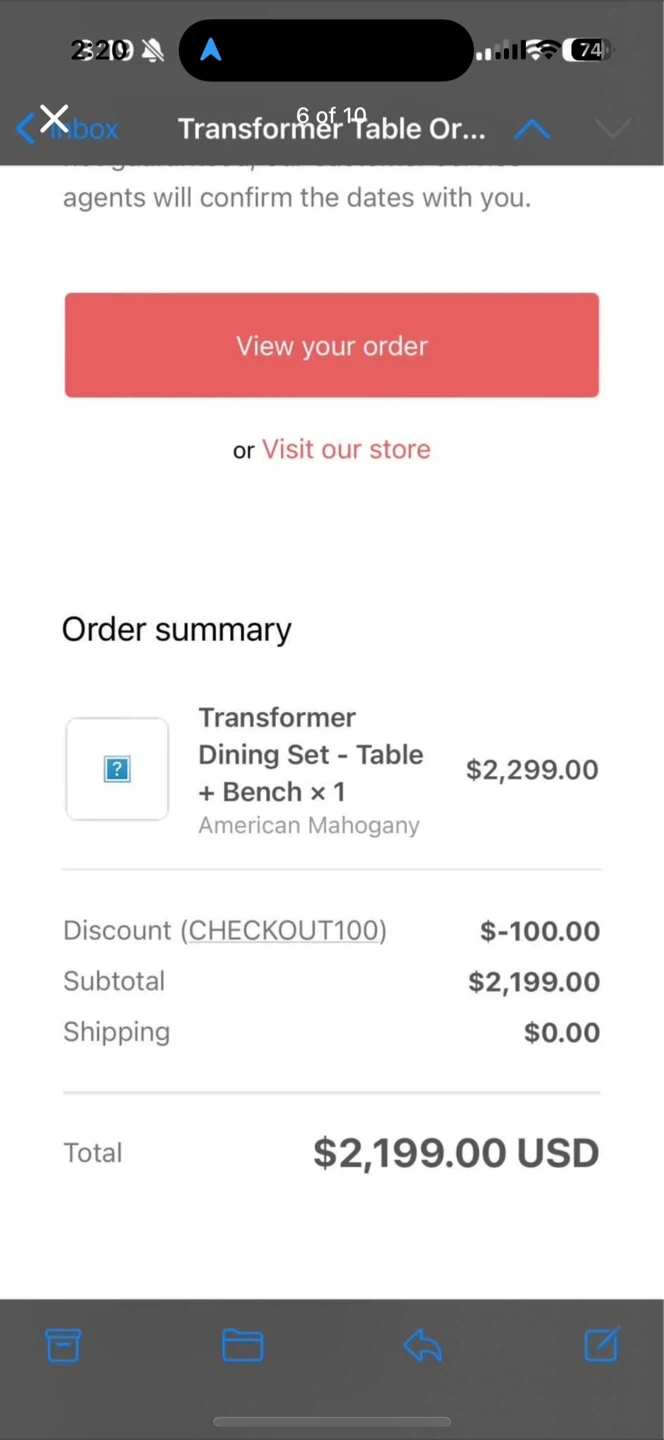Viewport: 664px width, 1440px height.
Task: Tap the reply arrow icon
Action: tap(422, 1345)
